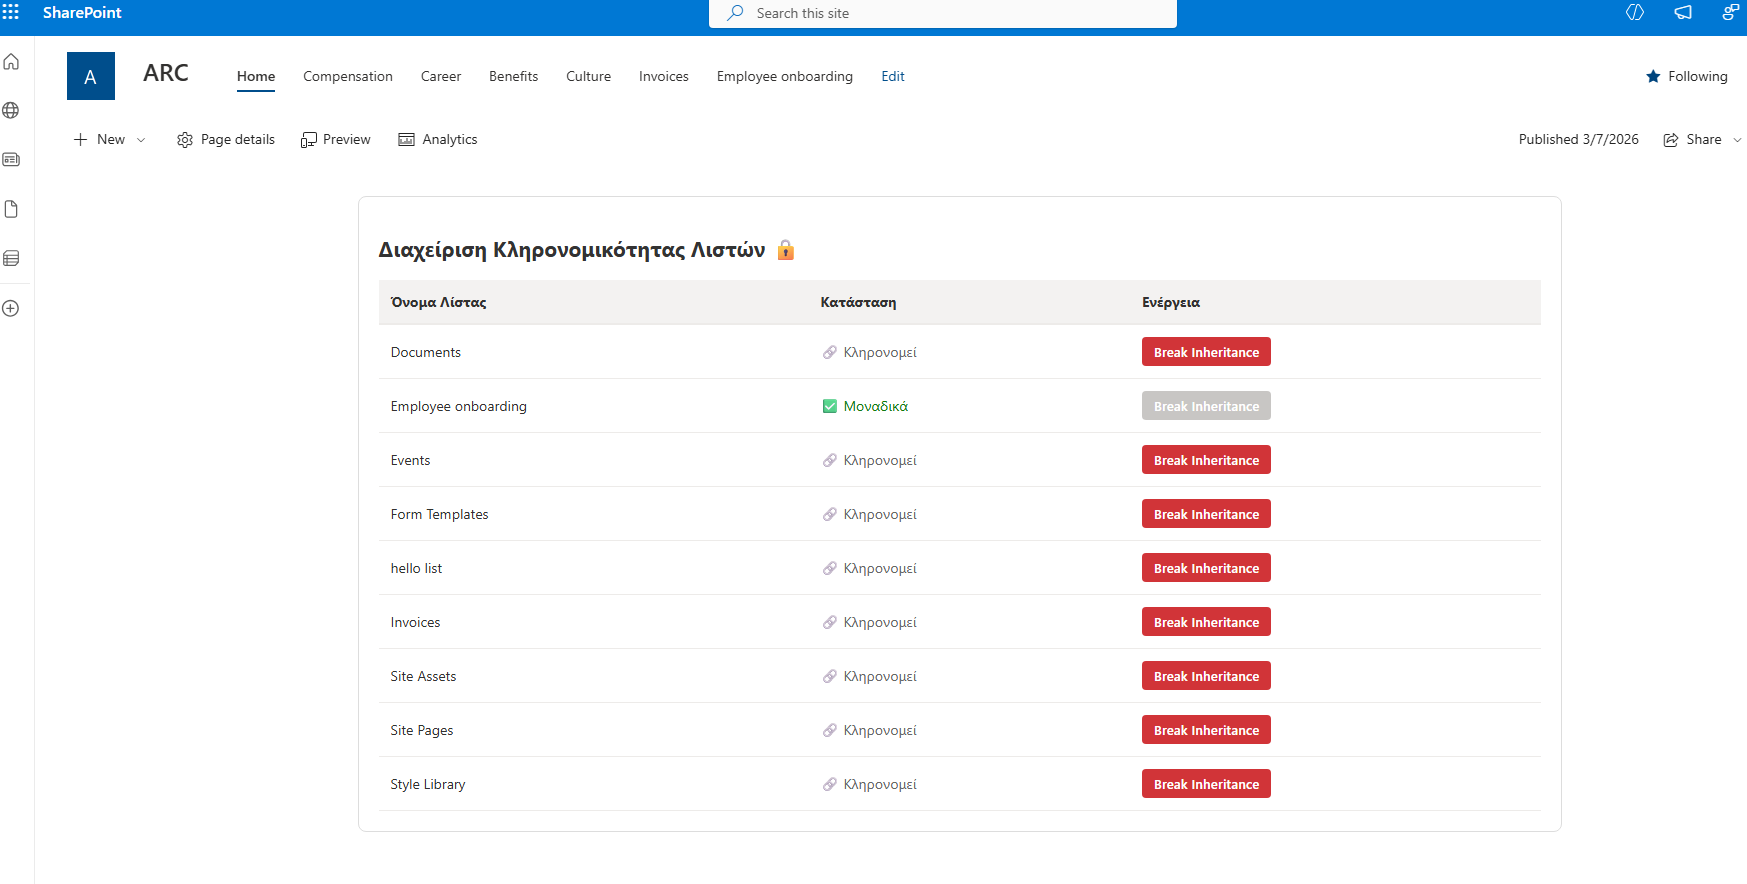Open My lists icon in left rail

click(x=11, y=259)
